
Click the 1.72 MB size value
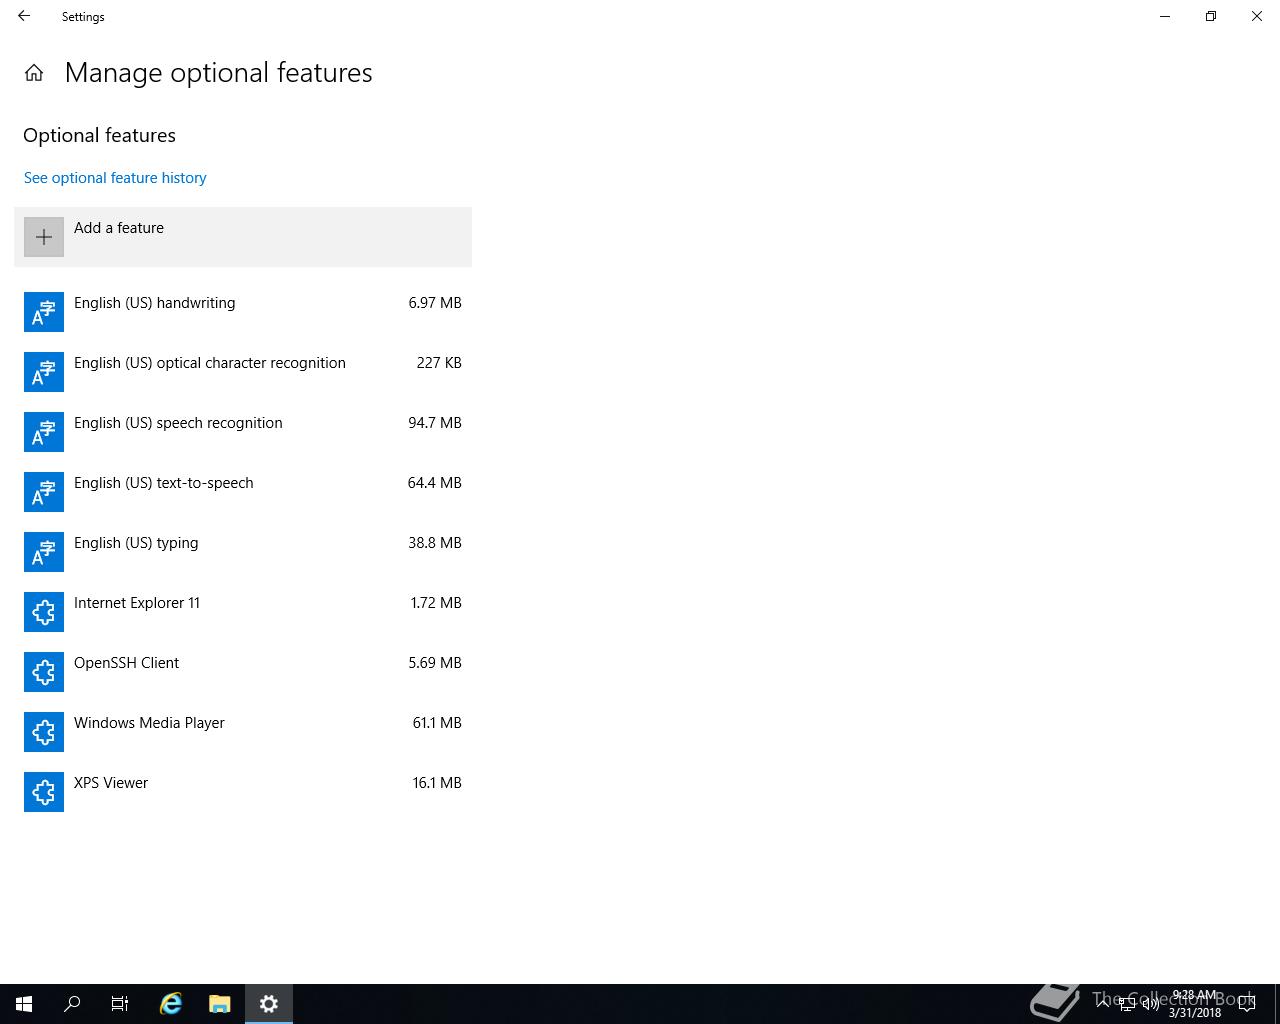(x=436, y=603)
